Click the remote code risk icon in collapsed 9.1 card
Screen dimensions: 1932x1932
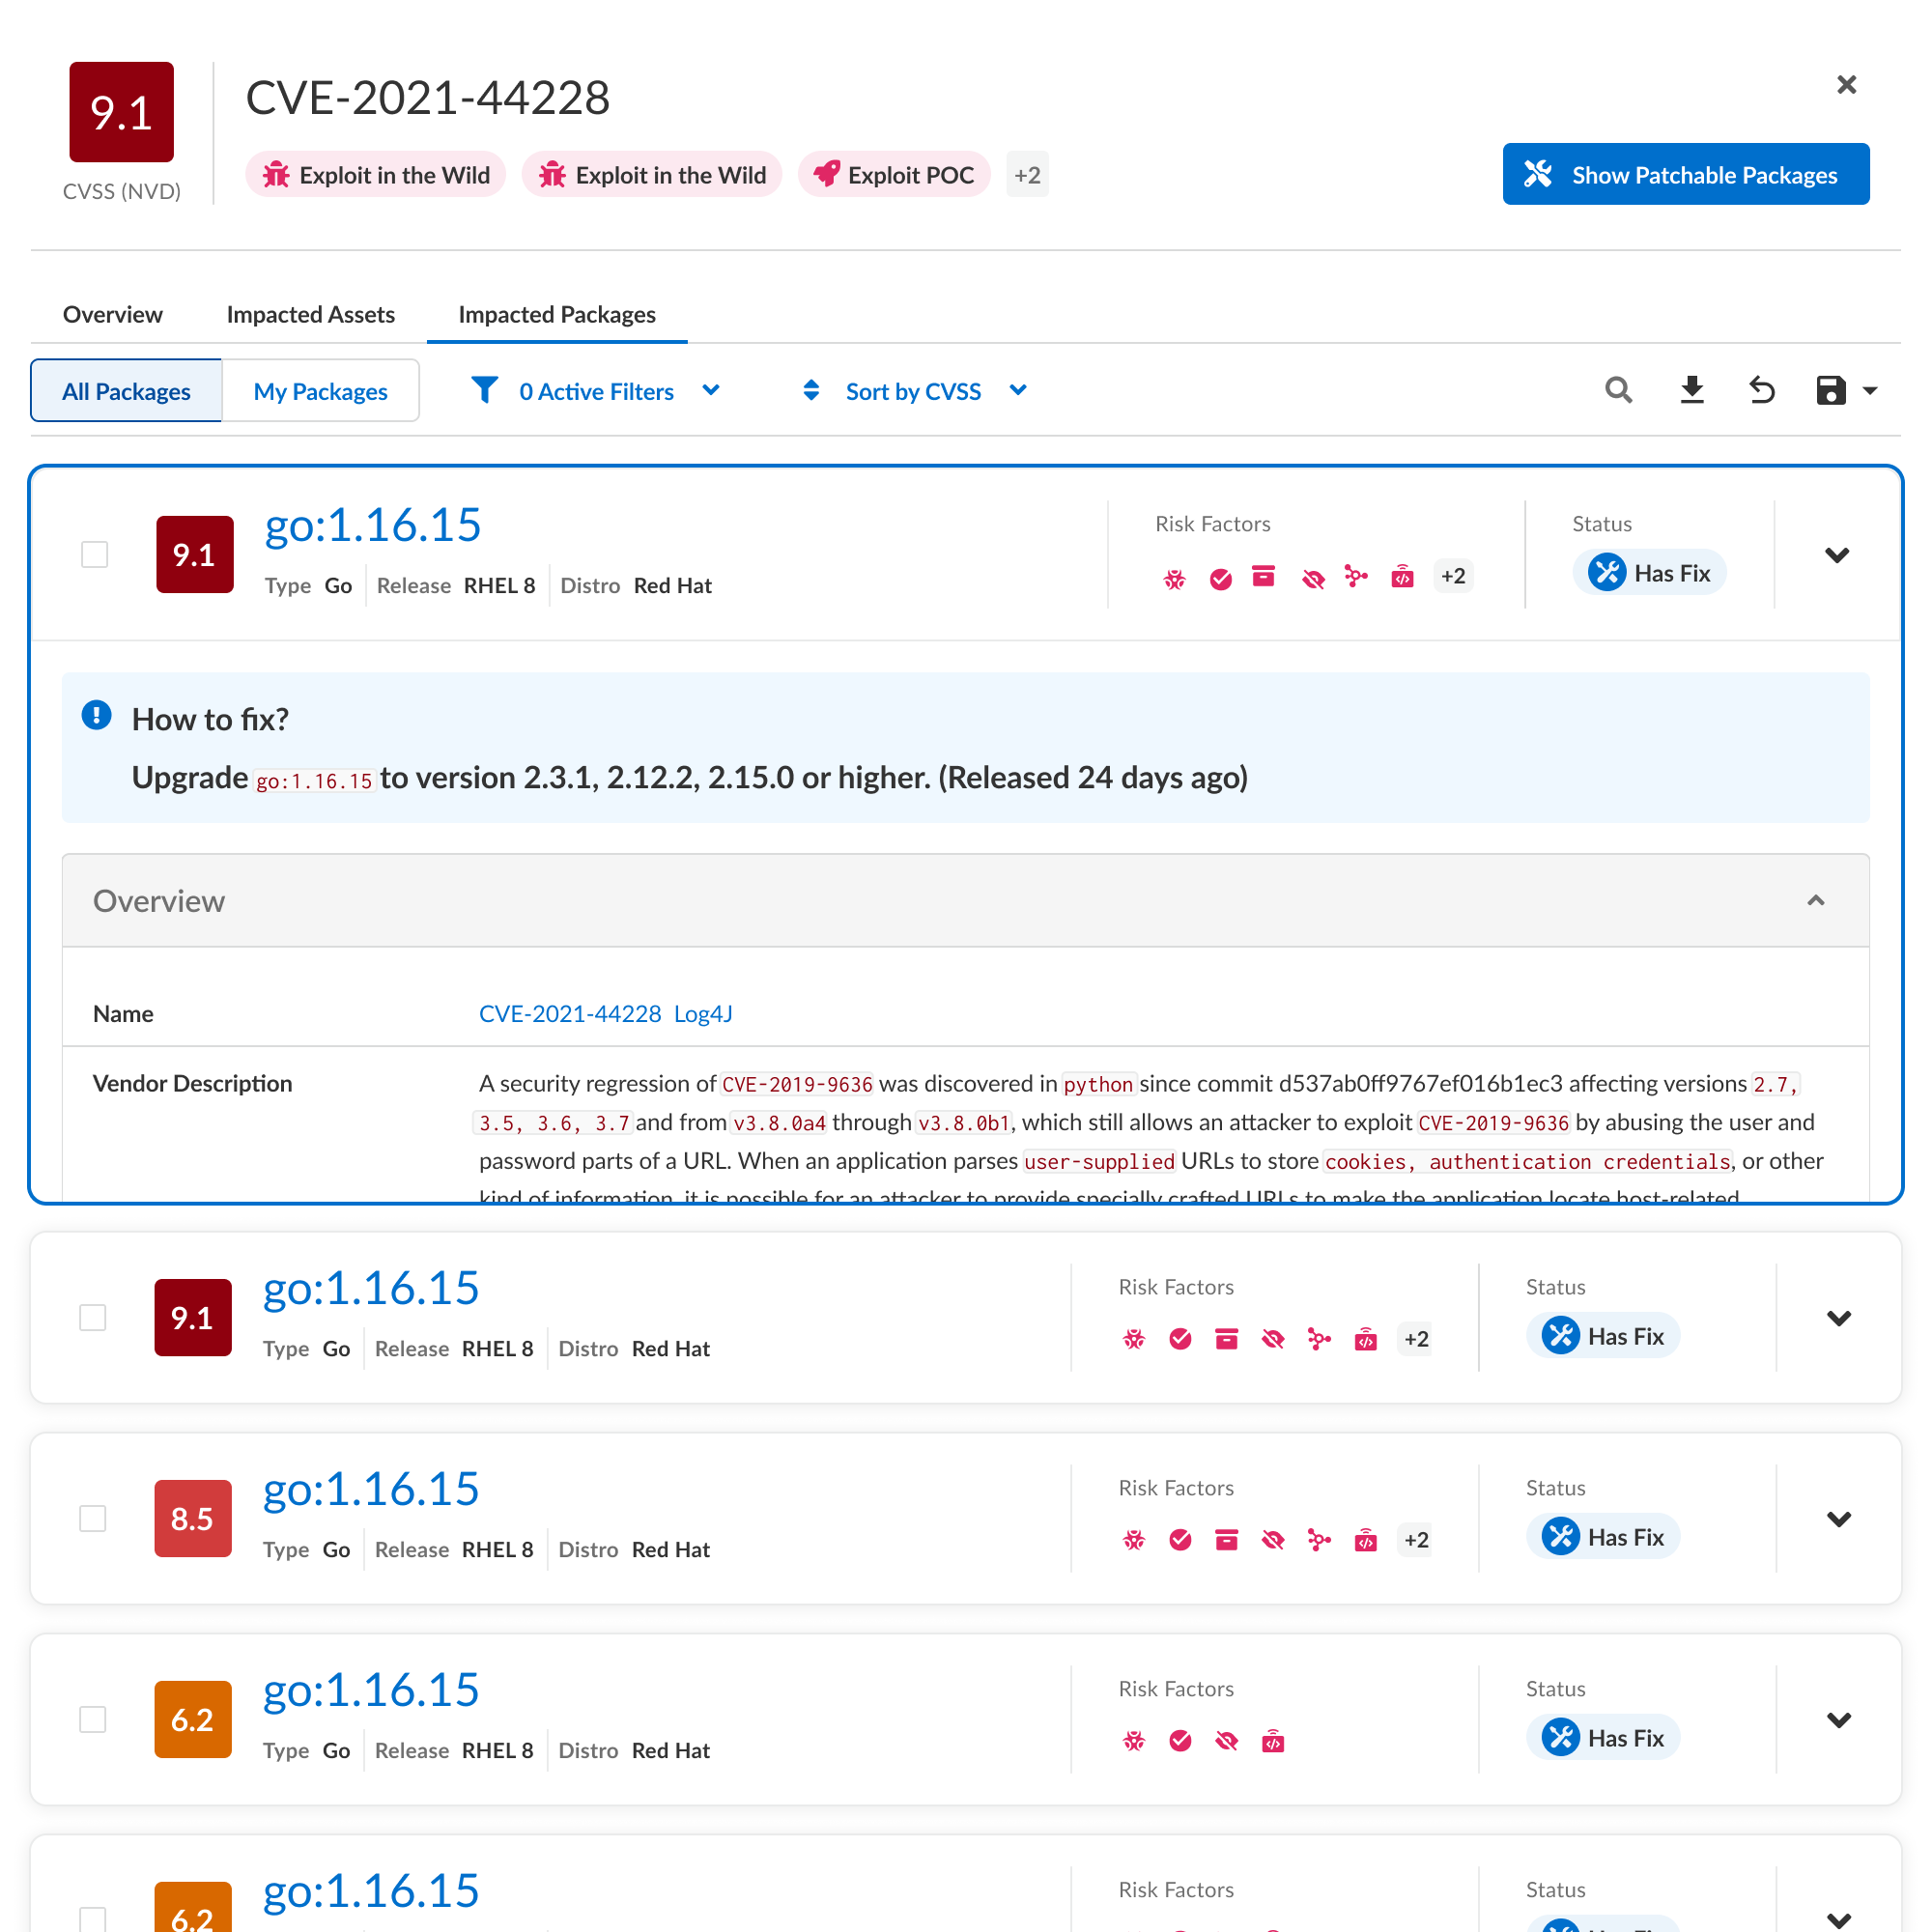click(1365, 1339)
